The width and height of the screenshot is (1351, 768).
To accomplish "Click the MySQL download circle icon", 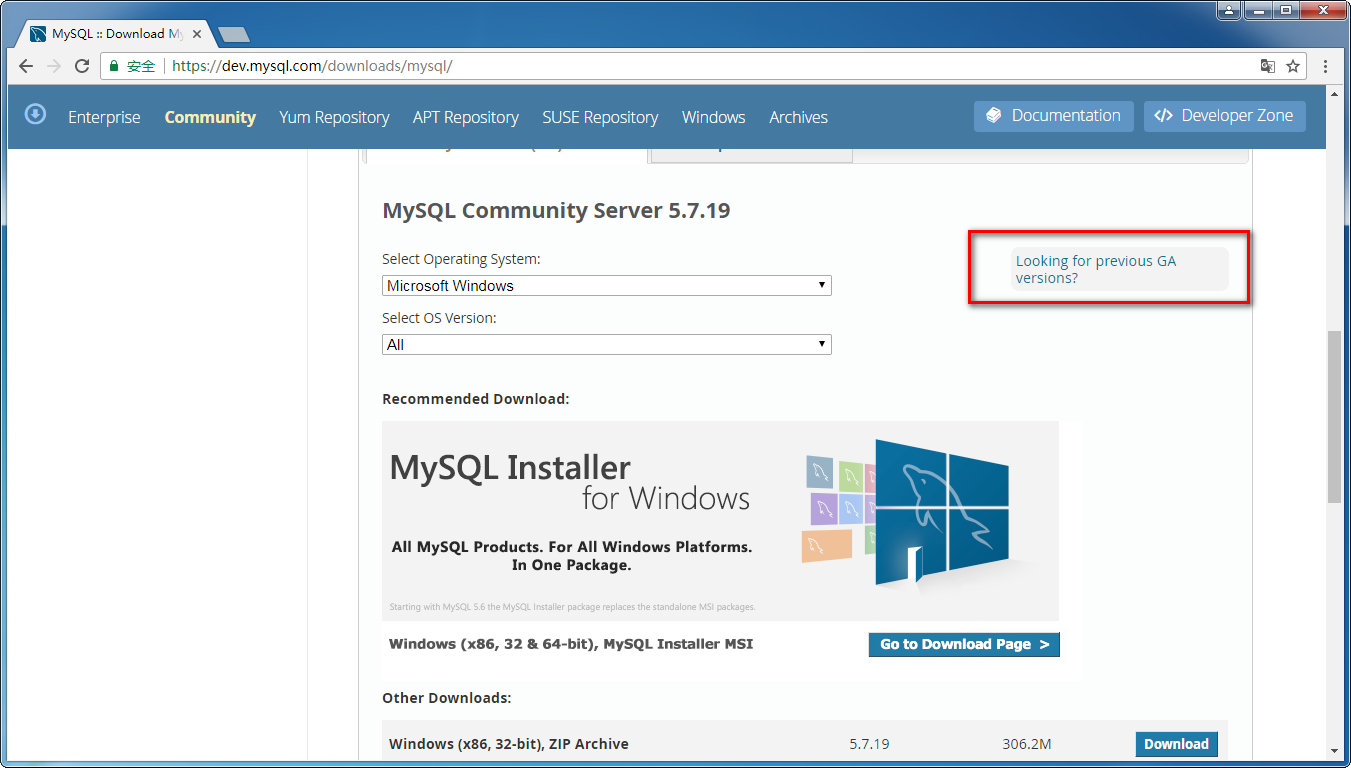I will point(35,114).
